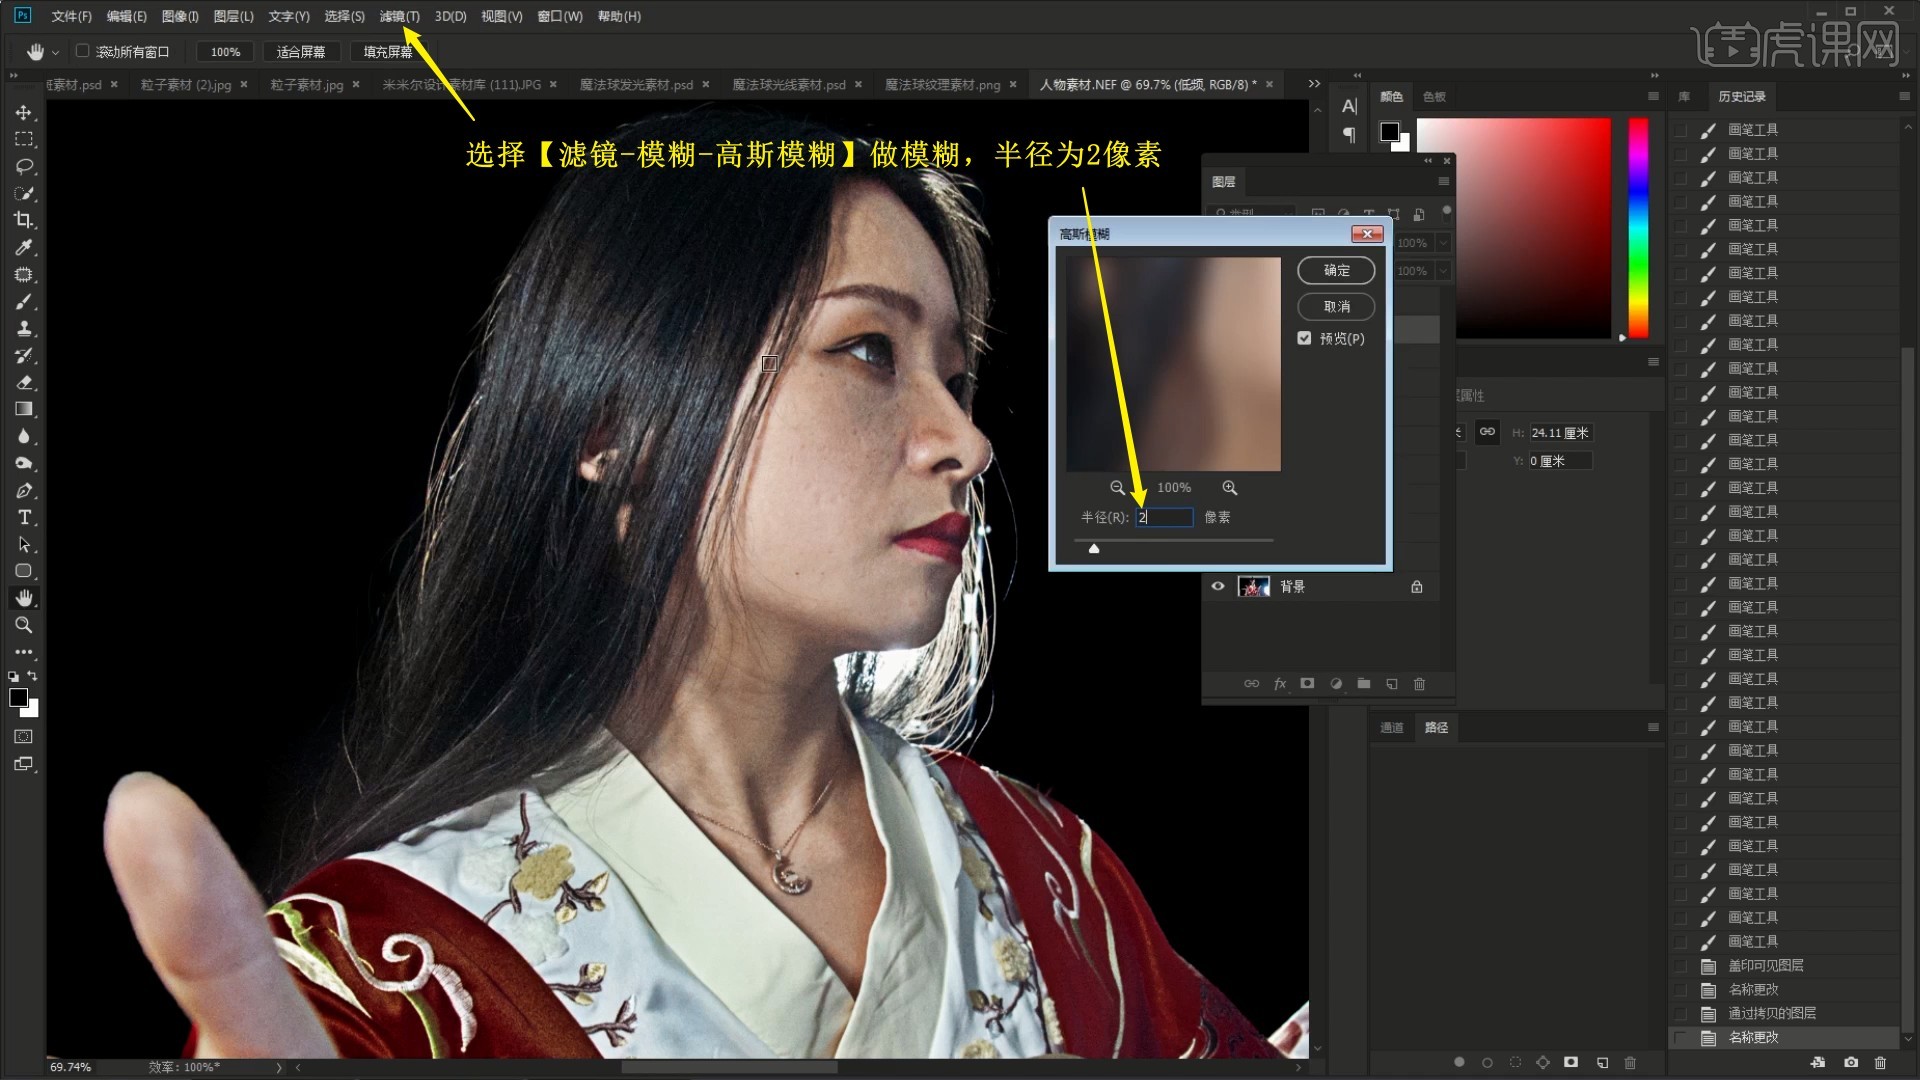Click the radius slider handle

(x=1094, y=548)
